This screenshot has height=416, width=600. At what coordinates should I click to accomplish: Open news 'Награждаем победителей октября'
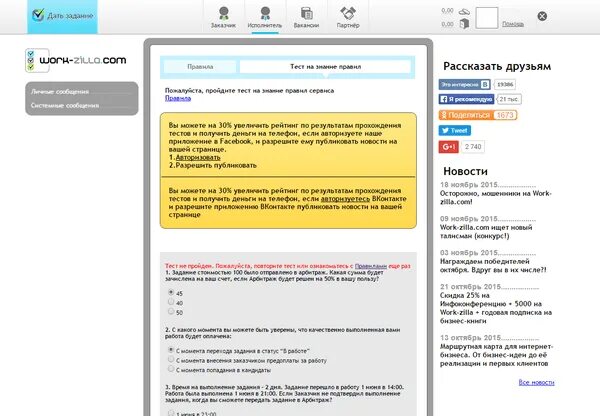(x=493, y=266)
